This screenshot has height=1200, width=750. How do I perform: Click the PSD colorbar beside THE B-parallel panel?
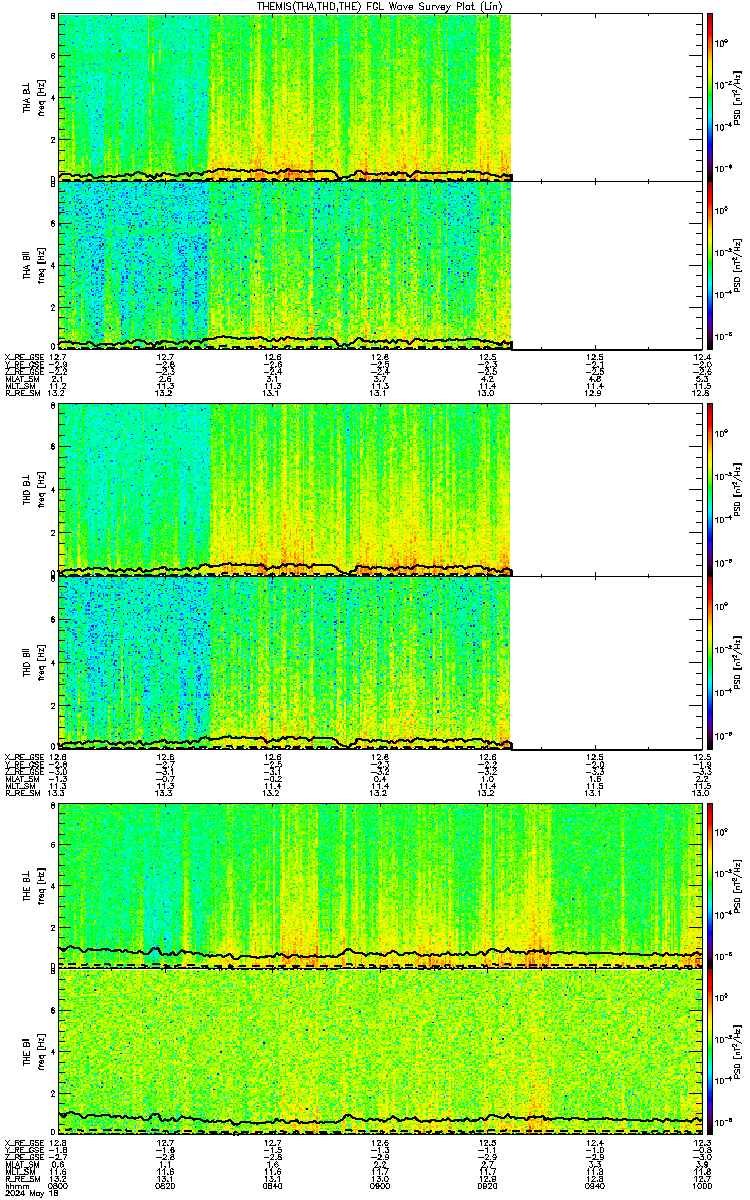click(710, 1053)
